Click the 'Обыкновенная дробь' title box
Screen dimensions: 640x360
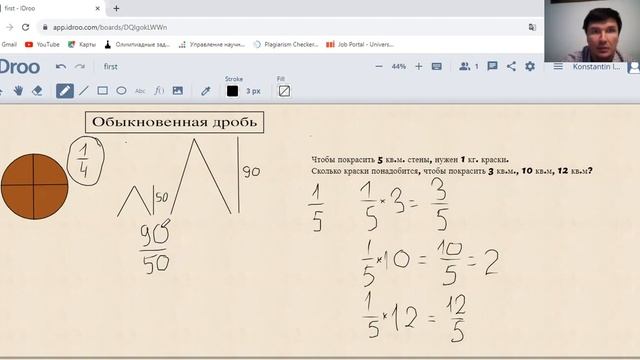coord(175,122)
